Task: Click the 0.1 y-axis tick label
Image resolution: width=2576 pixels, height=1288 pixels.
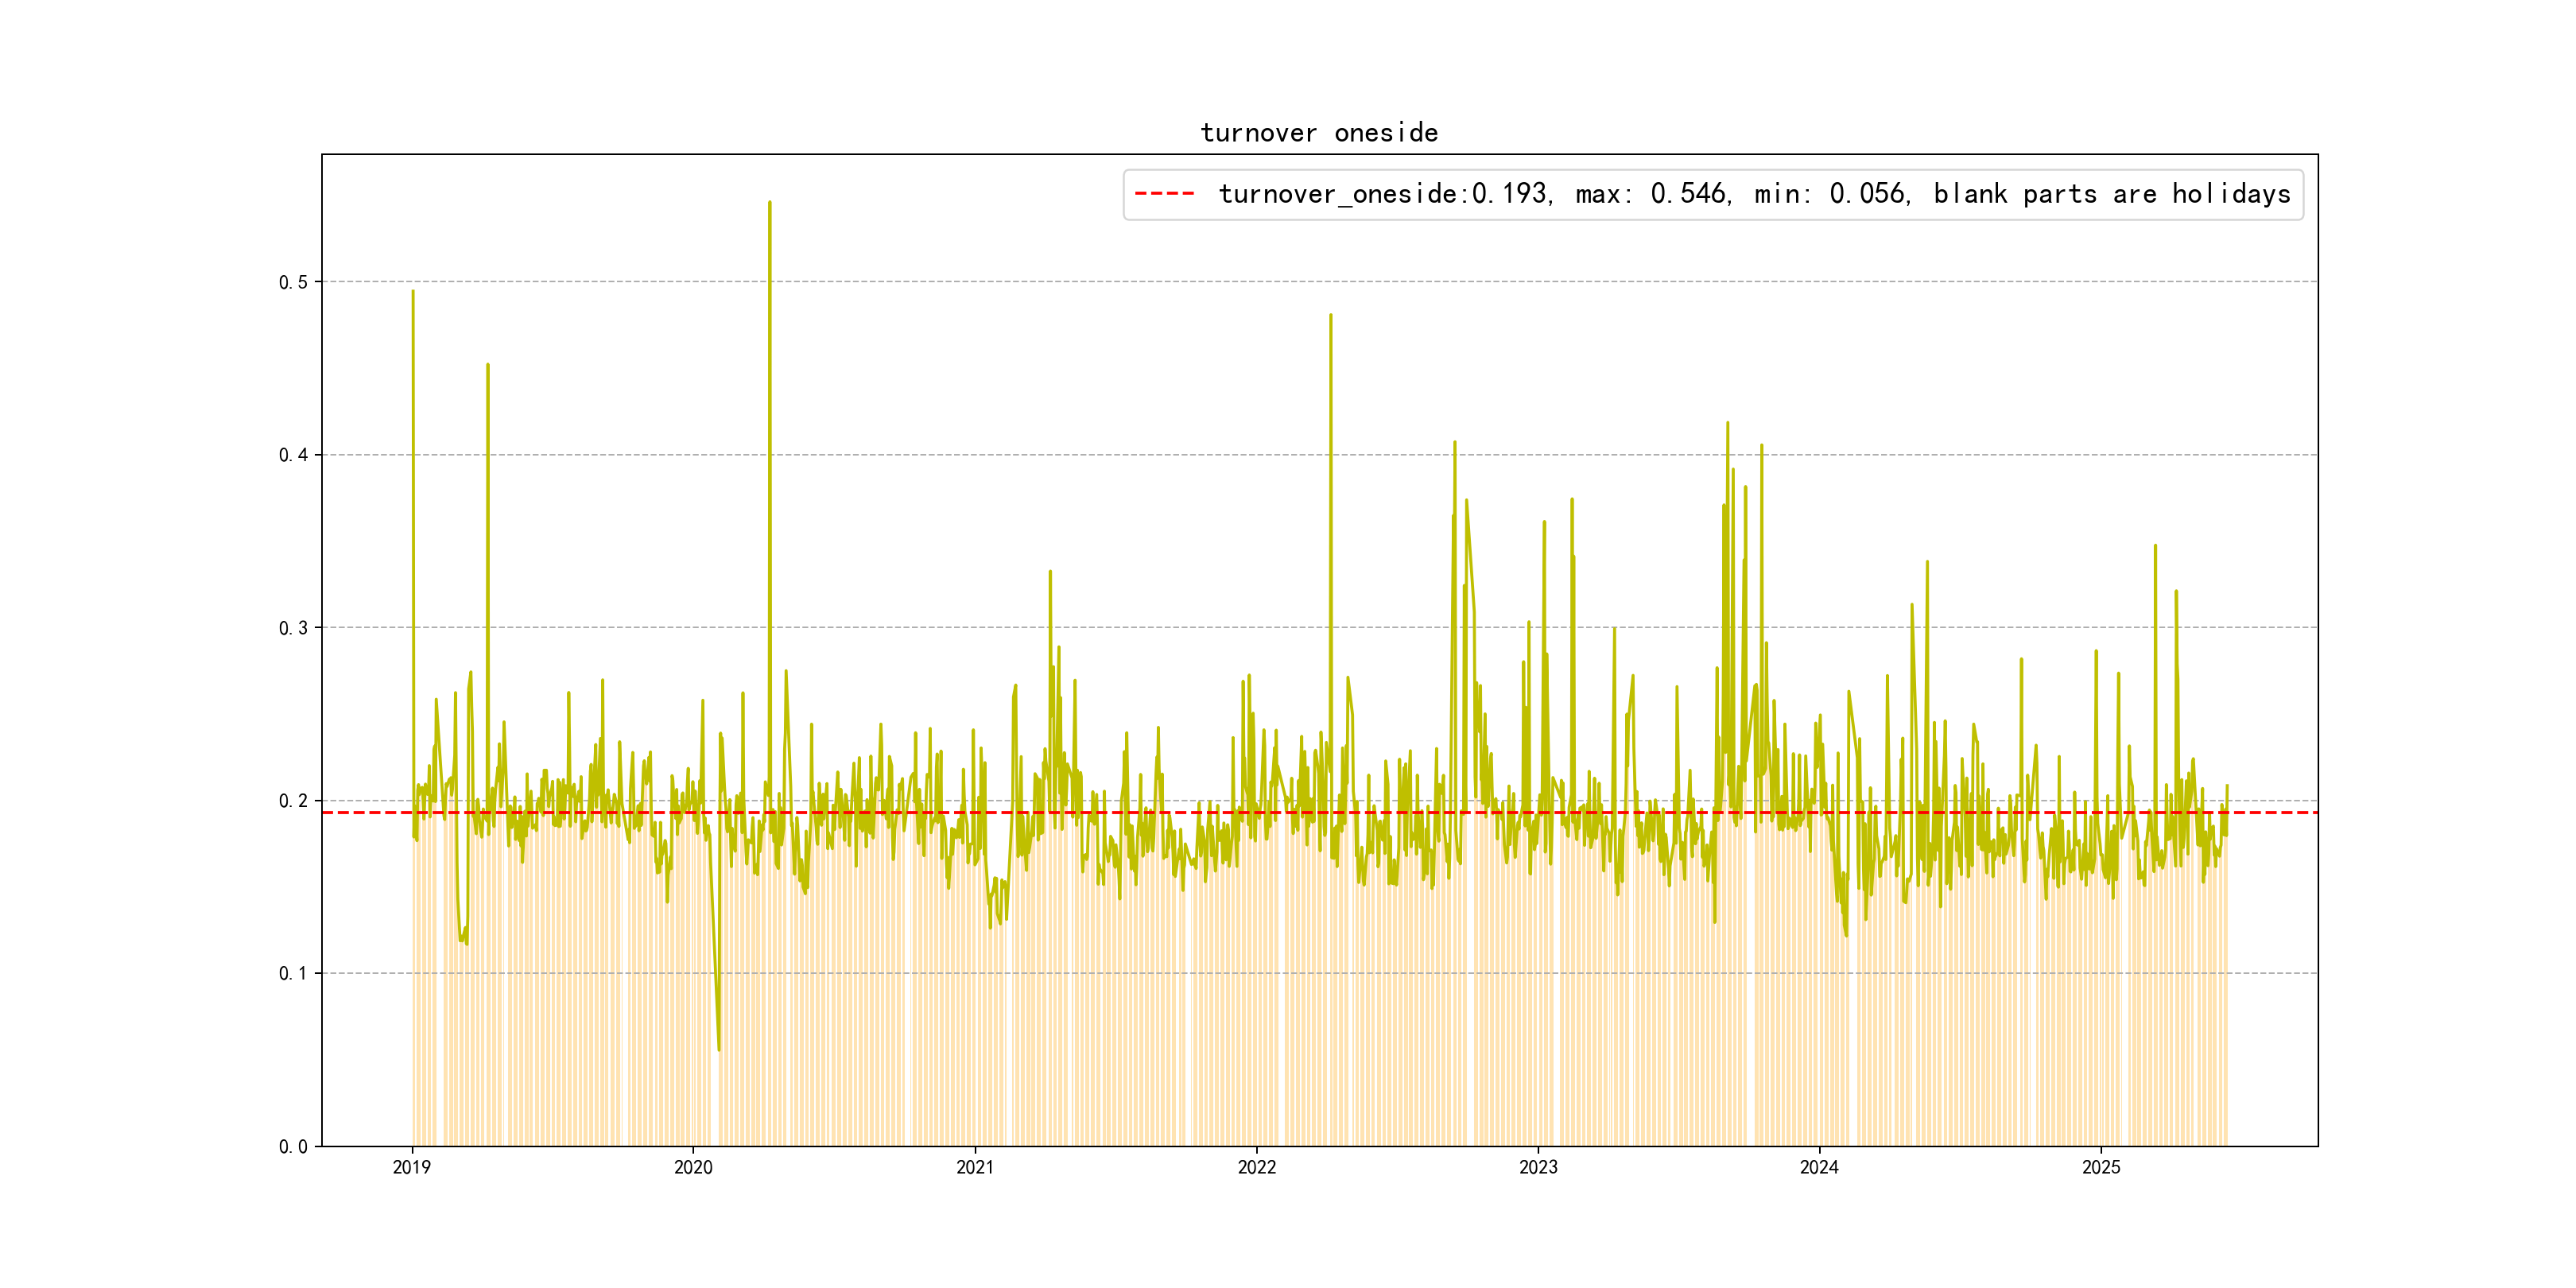Action: click(293, 974)
